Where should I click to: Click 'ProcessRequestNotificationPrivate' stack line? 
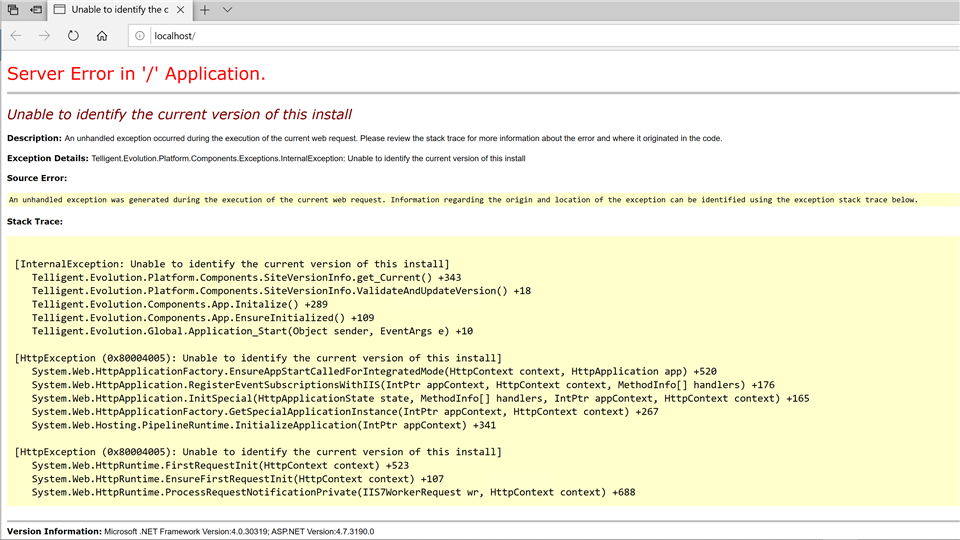coord(333,492)
